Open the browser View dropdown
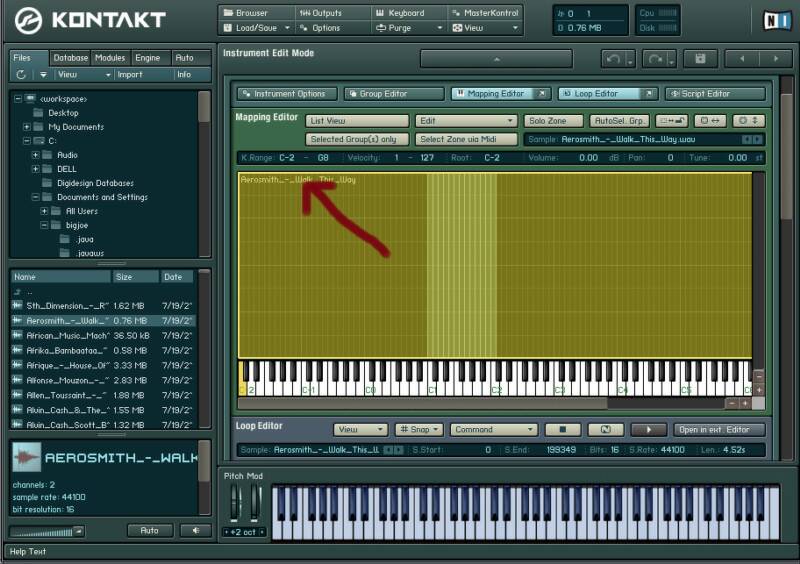Screen dimensions: 800x564 [x=84, y=75]
